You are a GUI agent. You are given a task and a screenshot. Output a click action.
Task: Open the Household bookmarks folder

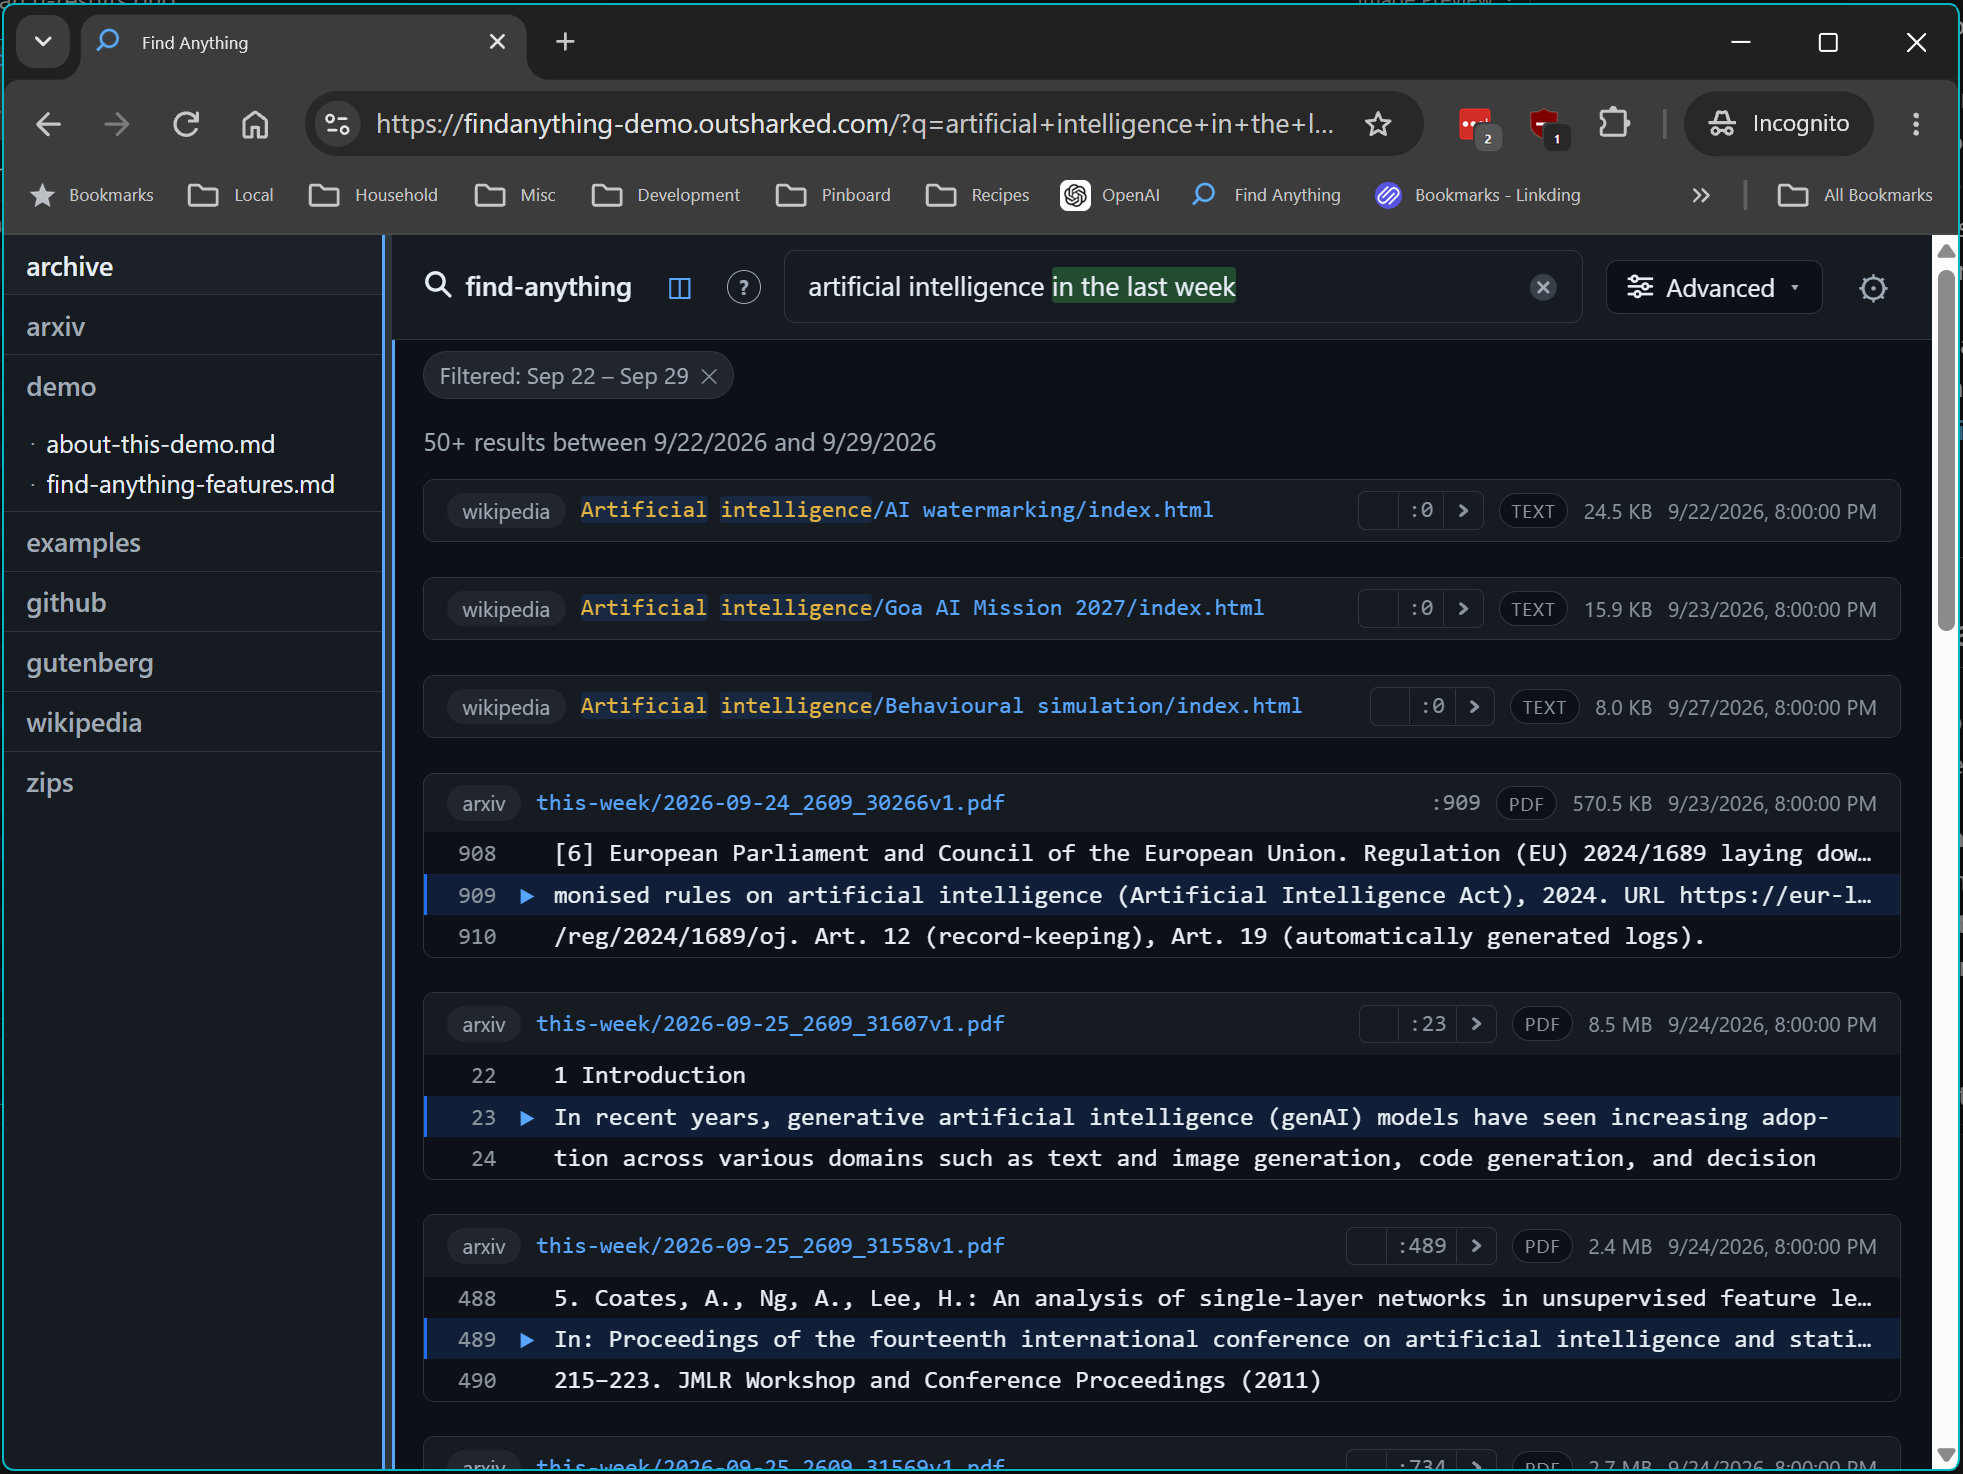coord(374,195)
